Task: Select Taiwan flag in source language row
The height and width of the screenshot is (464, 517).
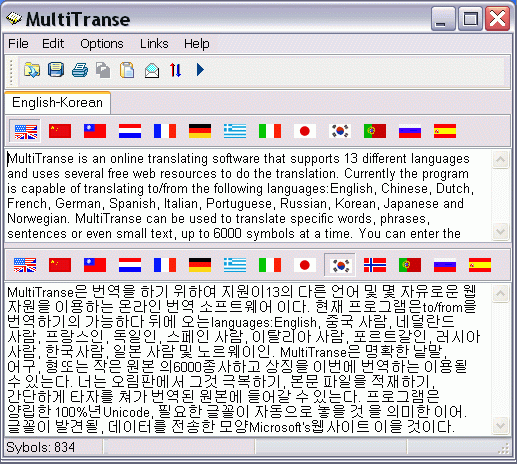Action: click(x=95, y=131)
